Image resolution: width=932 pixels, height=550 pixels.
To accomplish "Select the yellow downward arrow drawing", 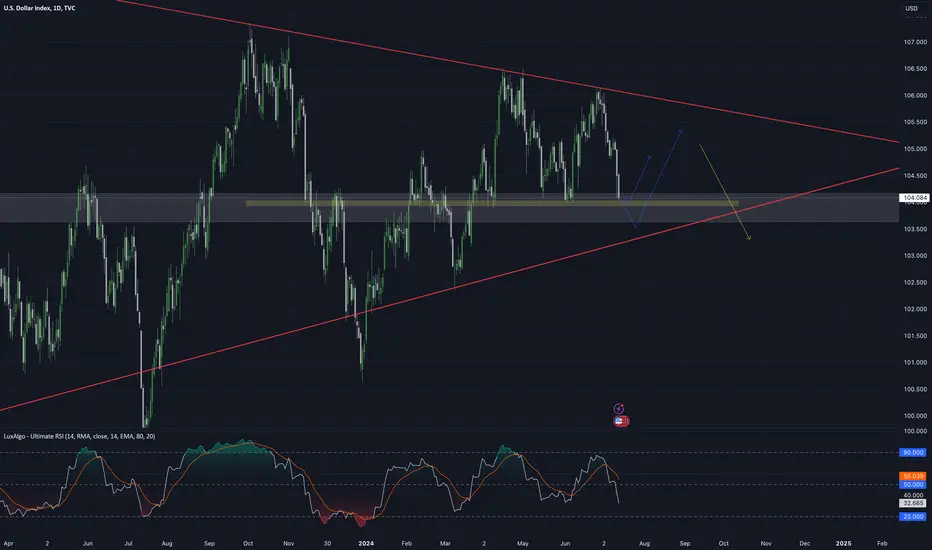I will coord(725,193).
